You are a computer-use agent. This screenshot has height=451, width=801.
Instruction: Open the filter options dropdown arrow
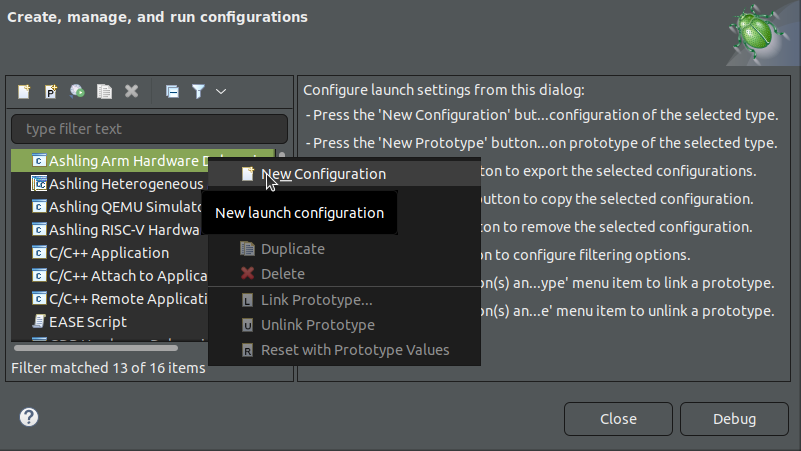coord(221,91)
